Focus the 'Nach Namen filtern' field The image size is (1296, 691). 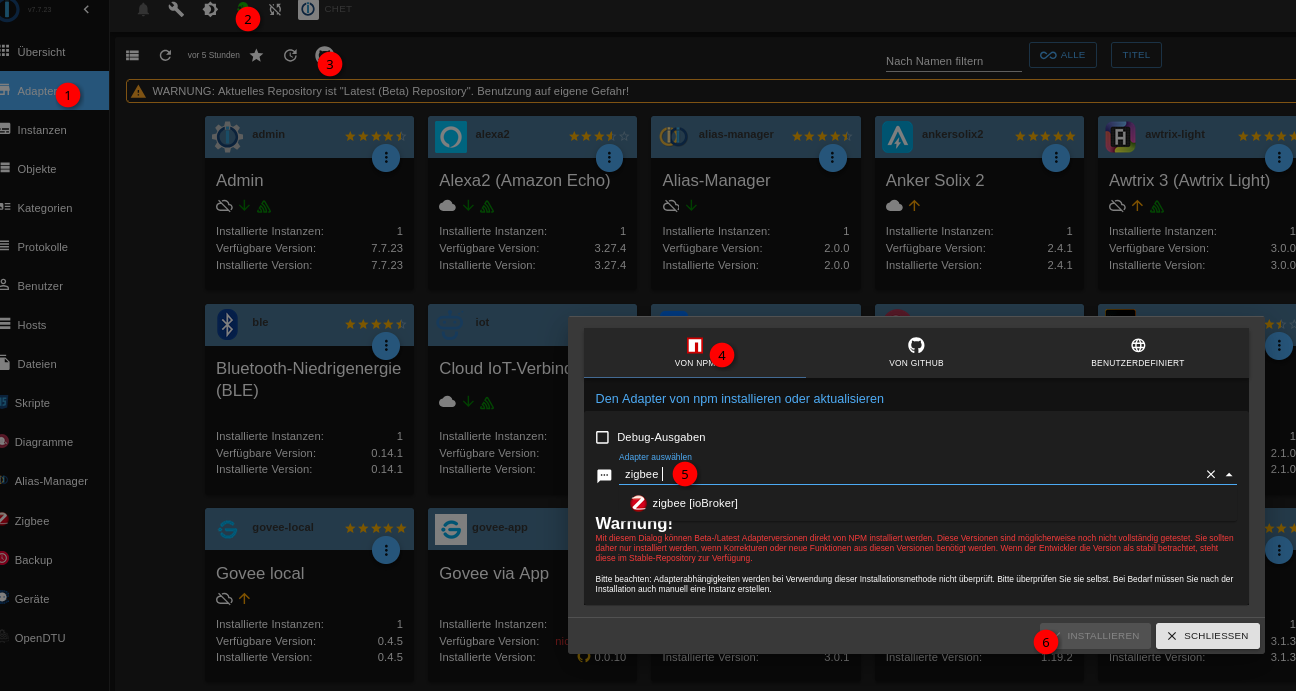point(953,61)
